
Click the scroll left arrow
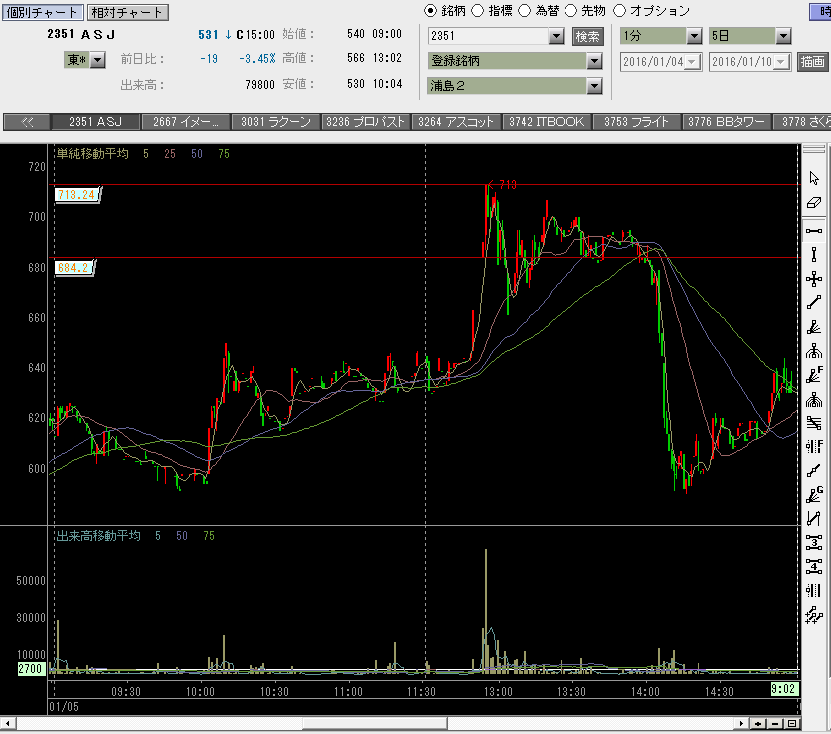(7, 723)
